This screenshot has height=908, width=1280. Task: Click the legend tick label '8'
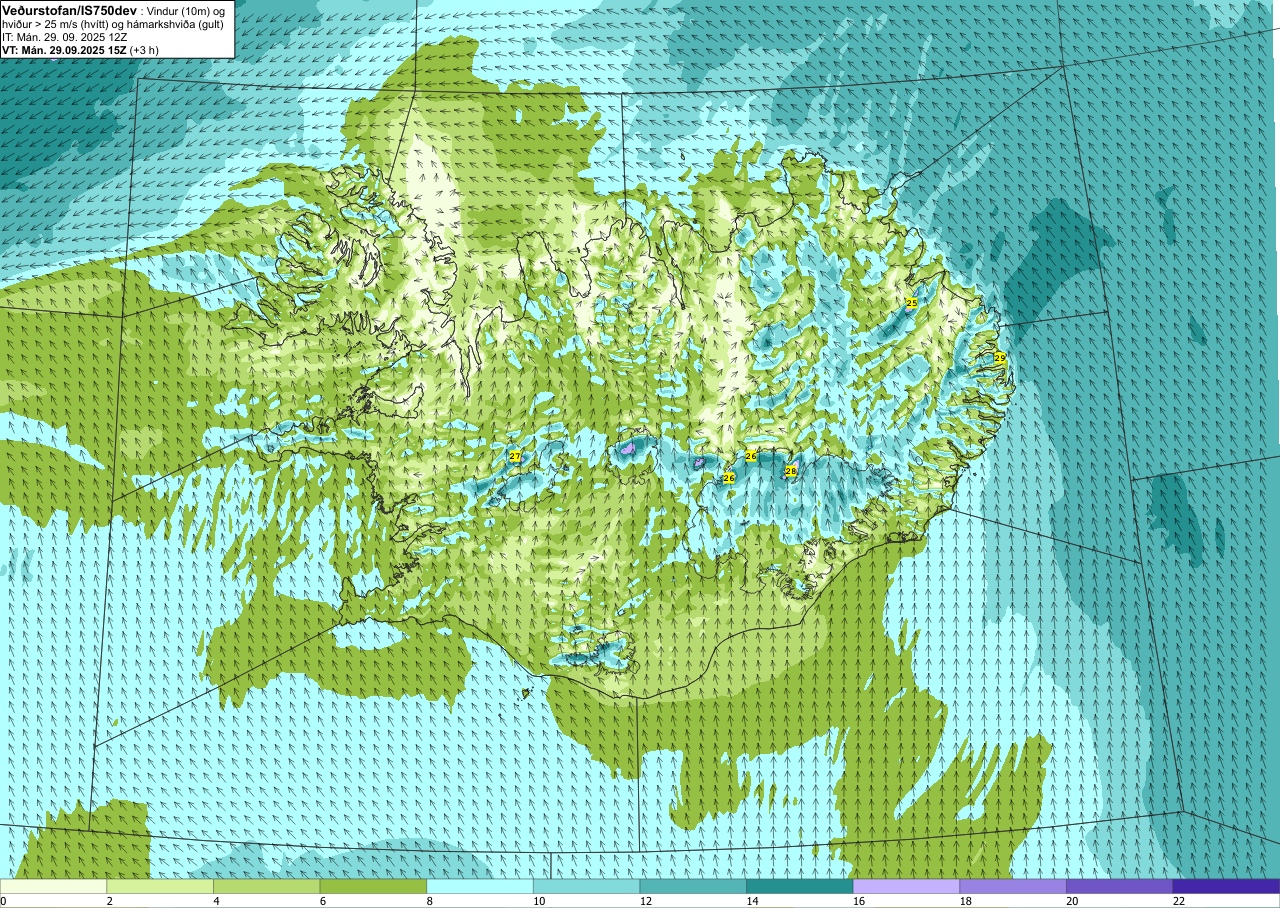(x=429, y=901)
